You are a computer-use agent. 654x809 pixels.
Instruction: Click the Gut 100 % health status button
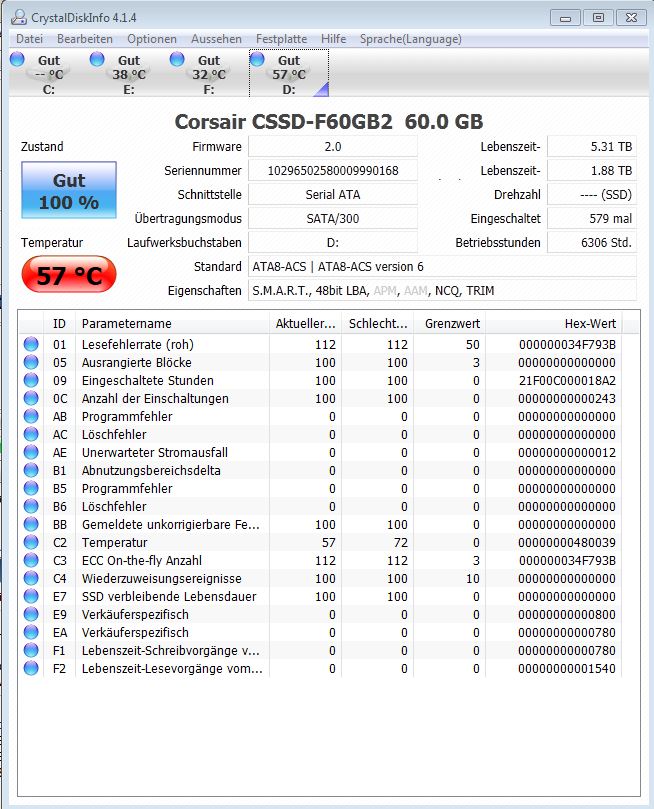(69, 190)
